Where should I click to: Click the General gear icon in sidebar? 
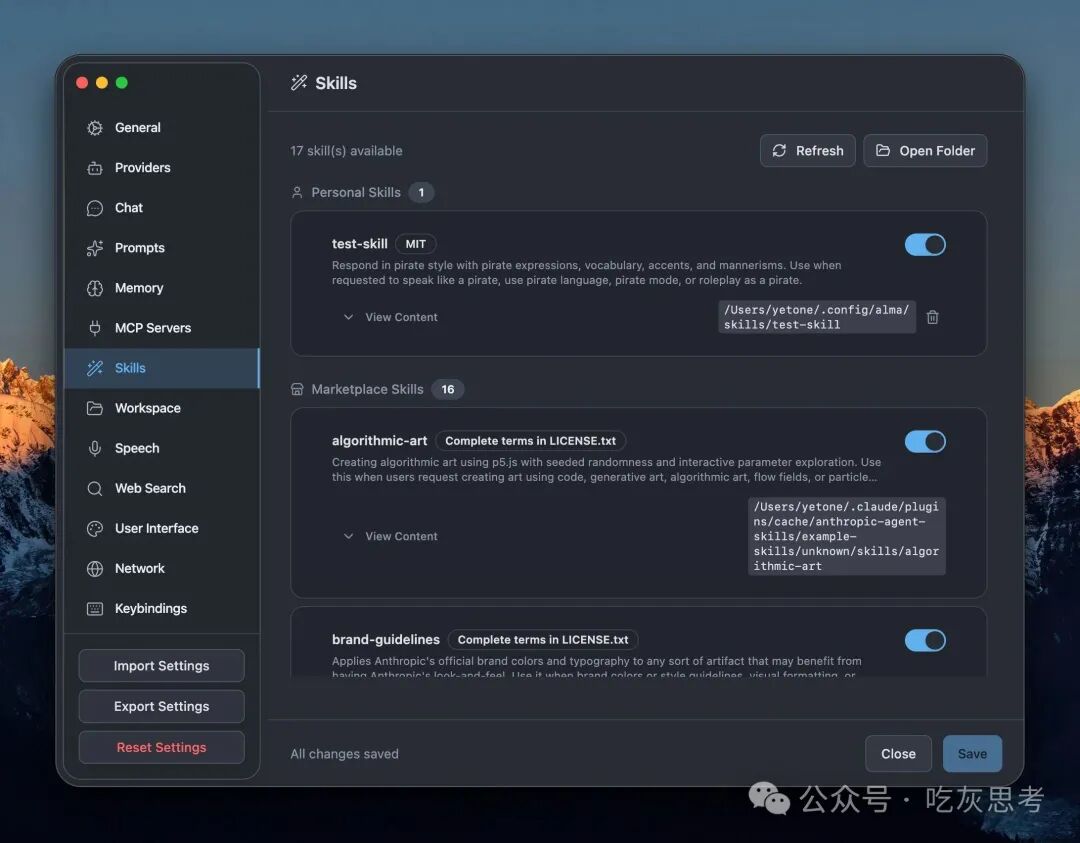click(95, 128)
